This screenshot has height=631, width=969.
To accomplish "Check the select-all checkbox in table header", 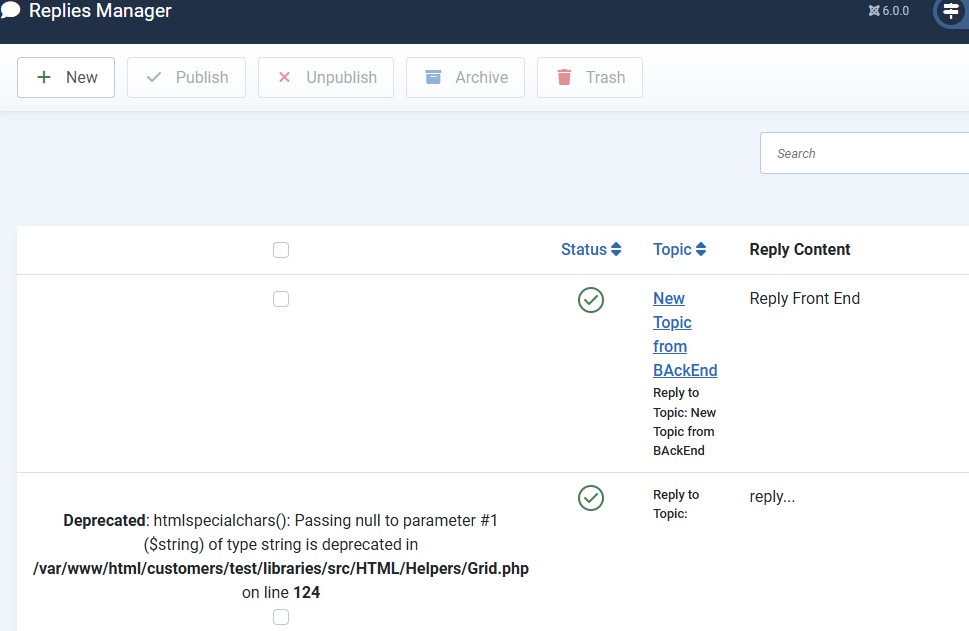I will (281, 250).
